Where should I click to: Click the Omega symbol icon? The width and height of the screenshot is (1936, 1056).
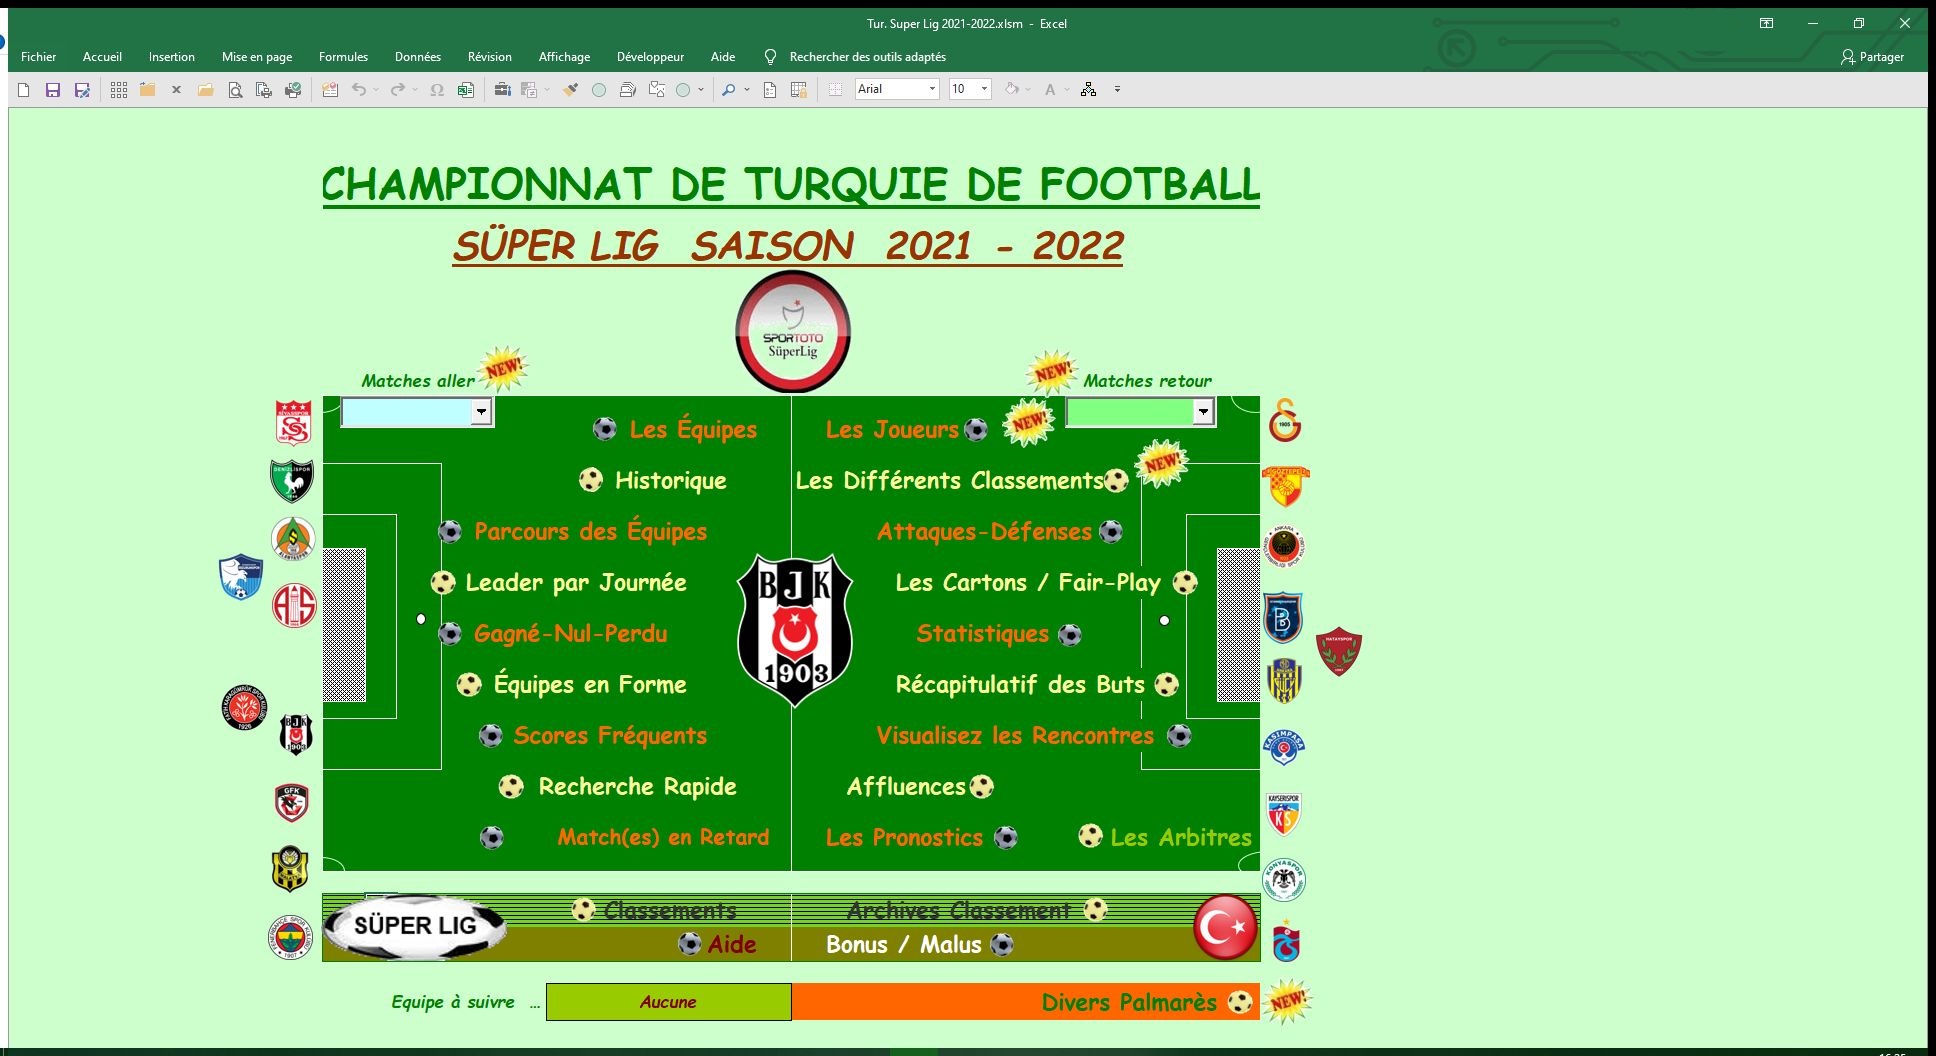pos(437,90)
